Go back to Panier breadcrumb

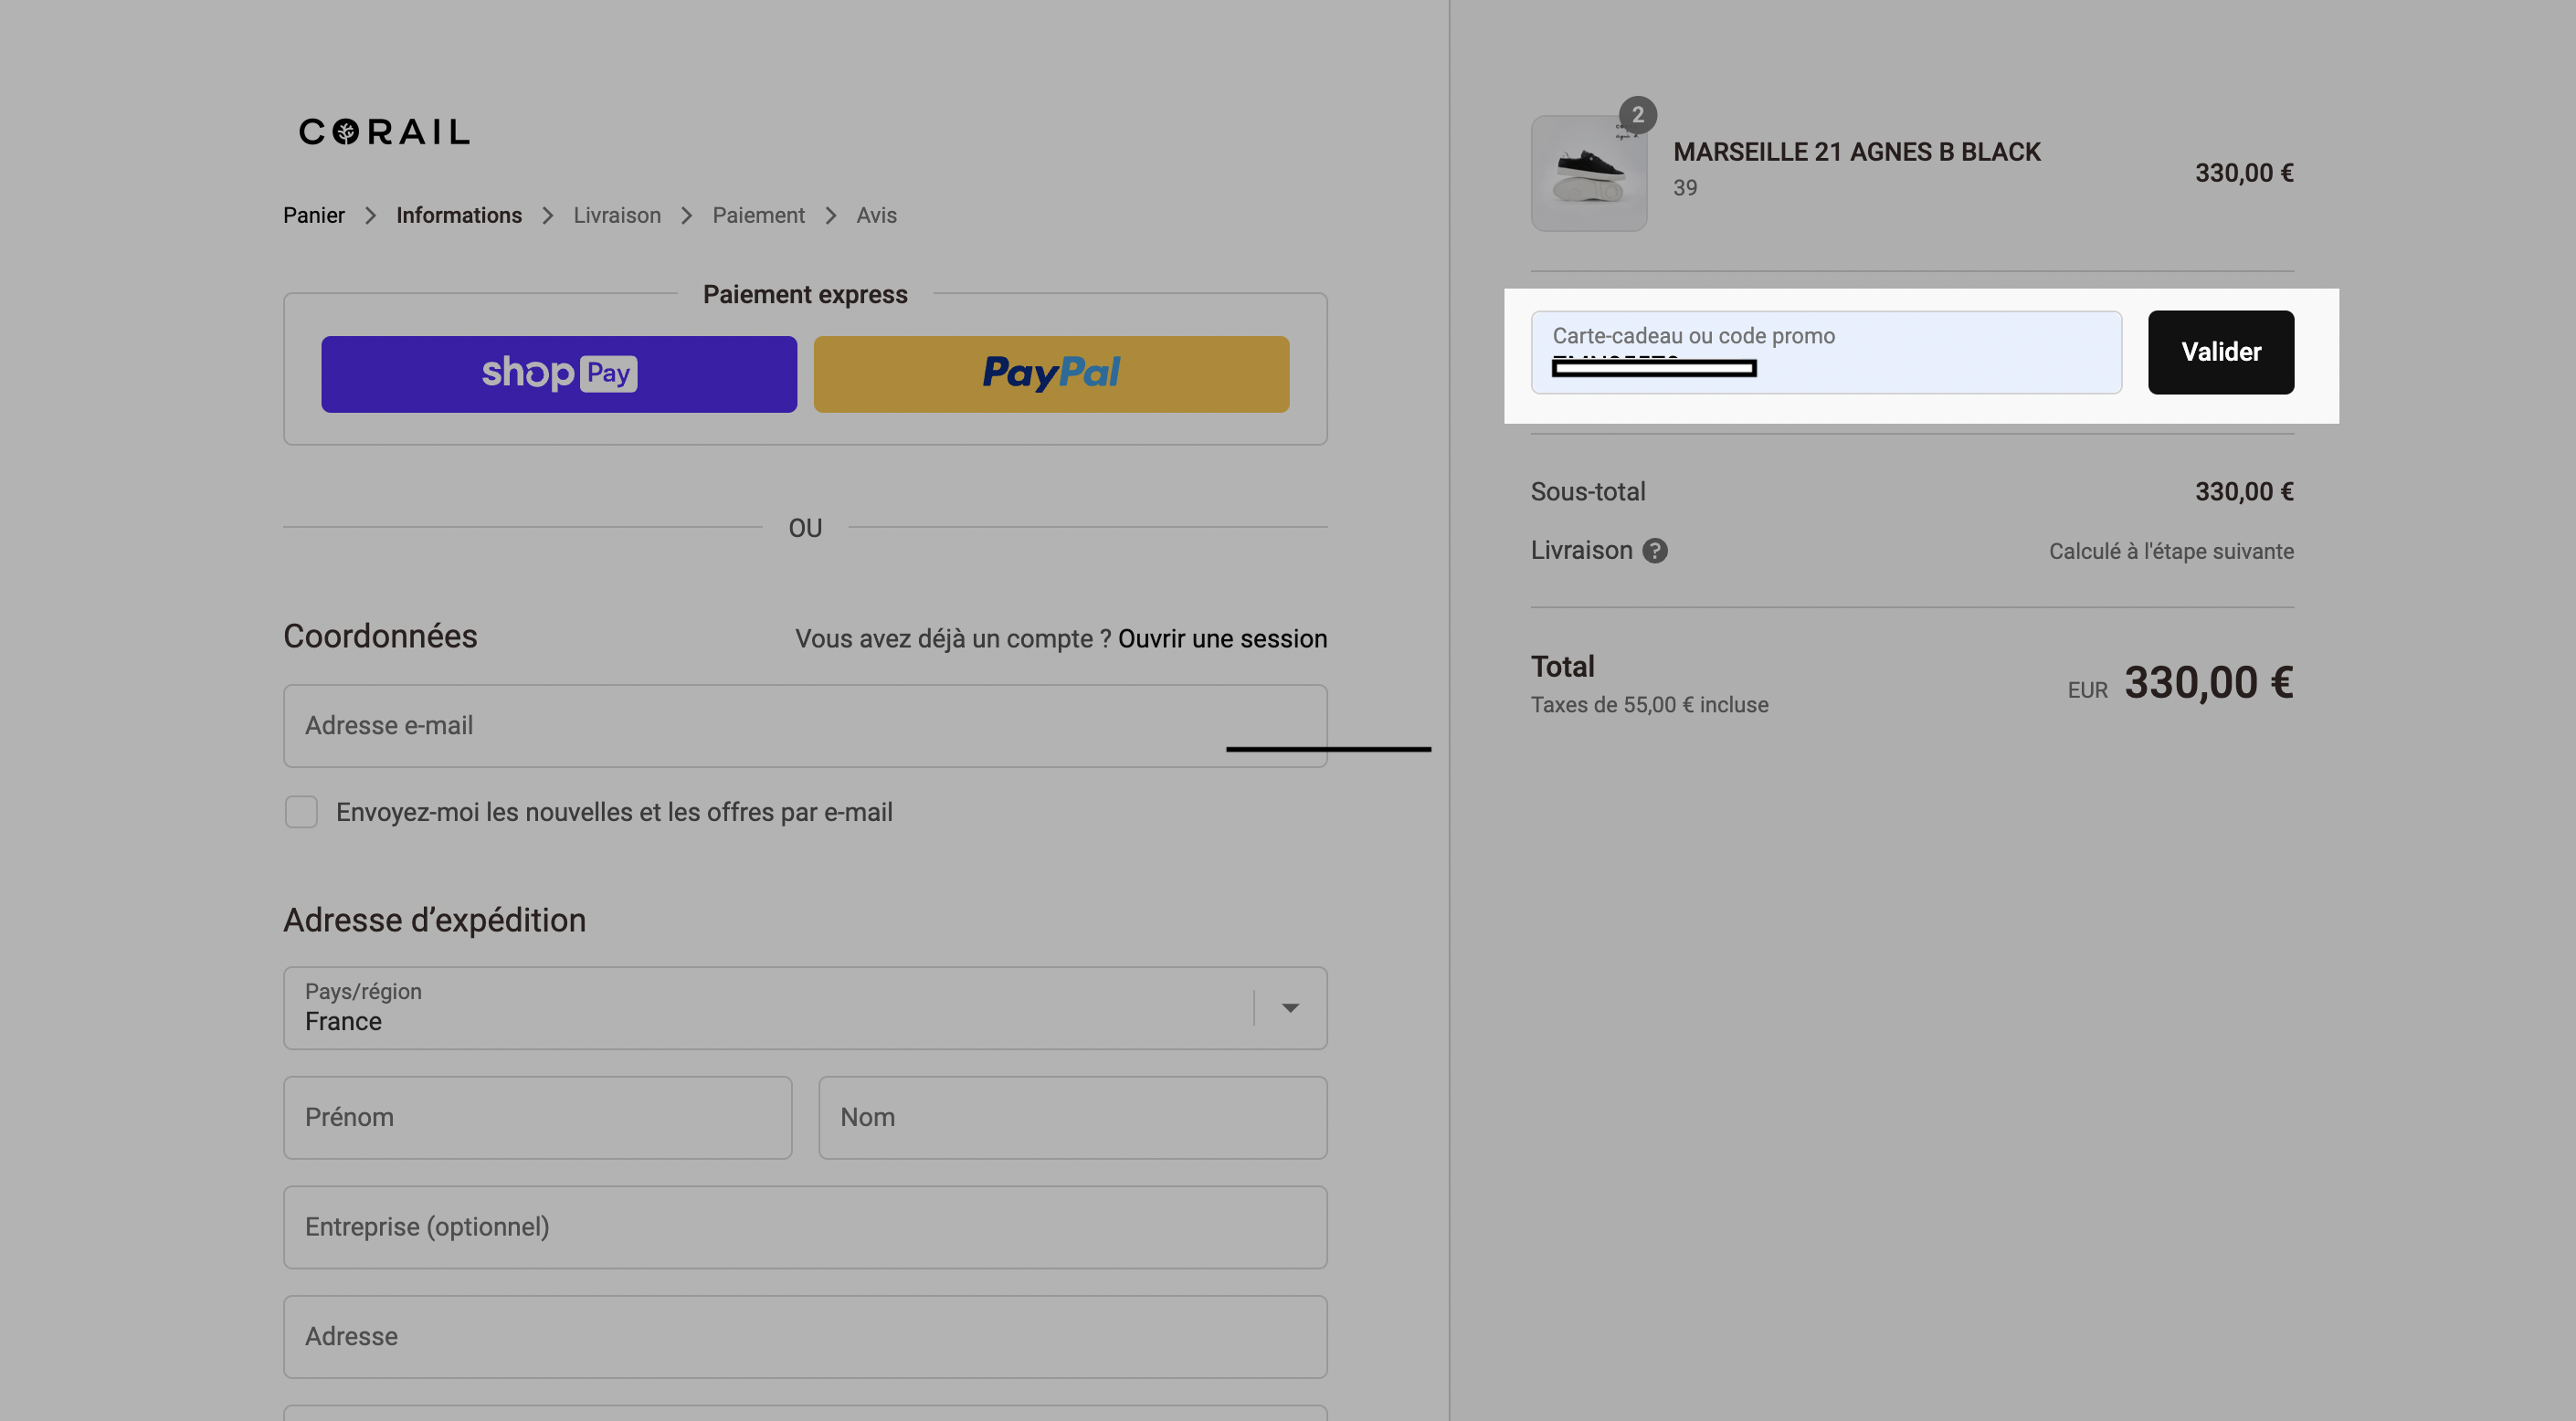tap(314, 216)
